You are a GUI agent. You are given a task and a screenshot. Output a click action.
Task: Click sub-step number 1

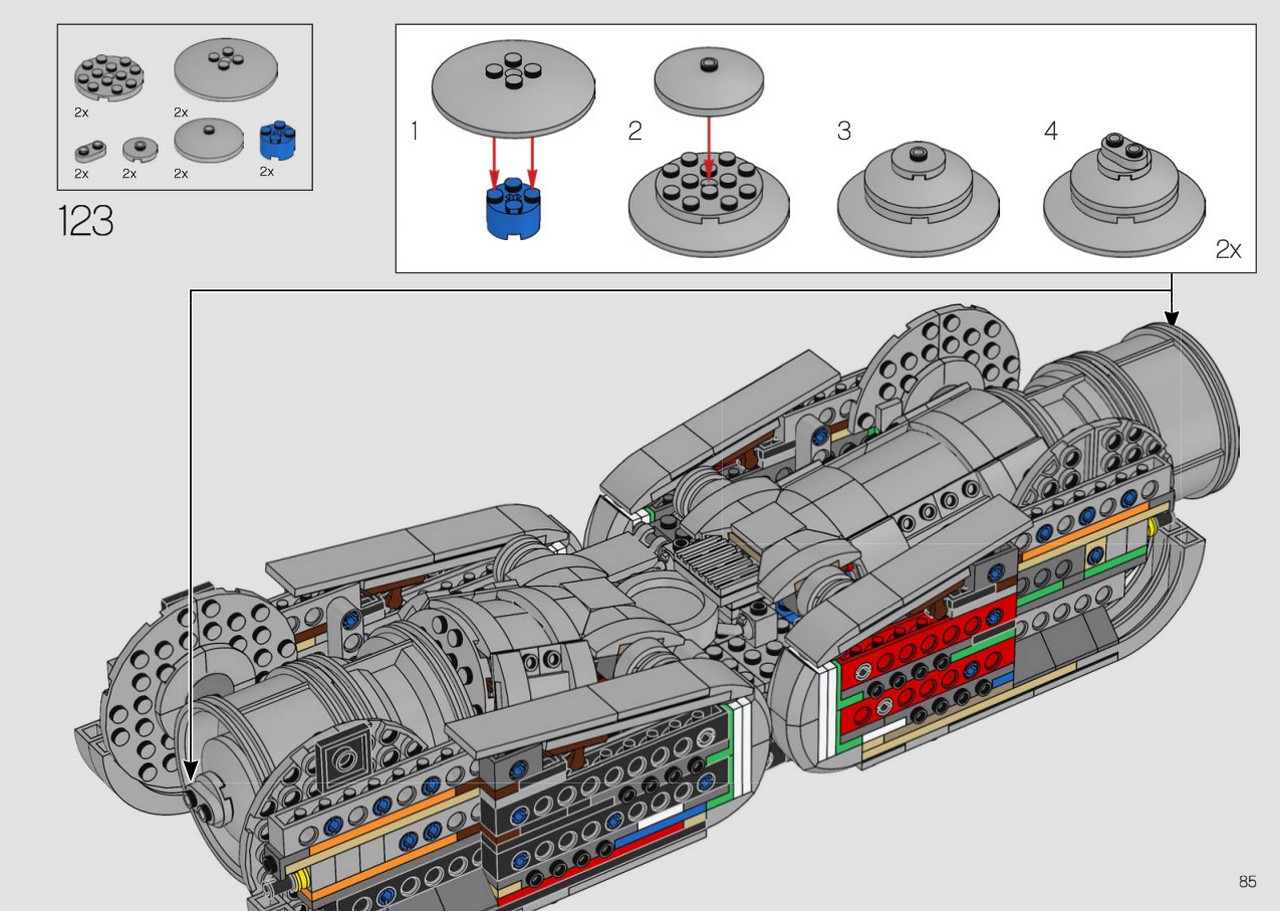tap(414, 131)
